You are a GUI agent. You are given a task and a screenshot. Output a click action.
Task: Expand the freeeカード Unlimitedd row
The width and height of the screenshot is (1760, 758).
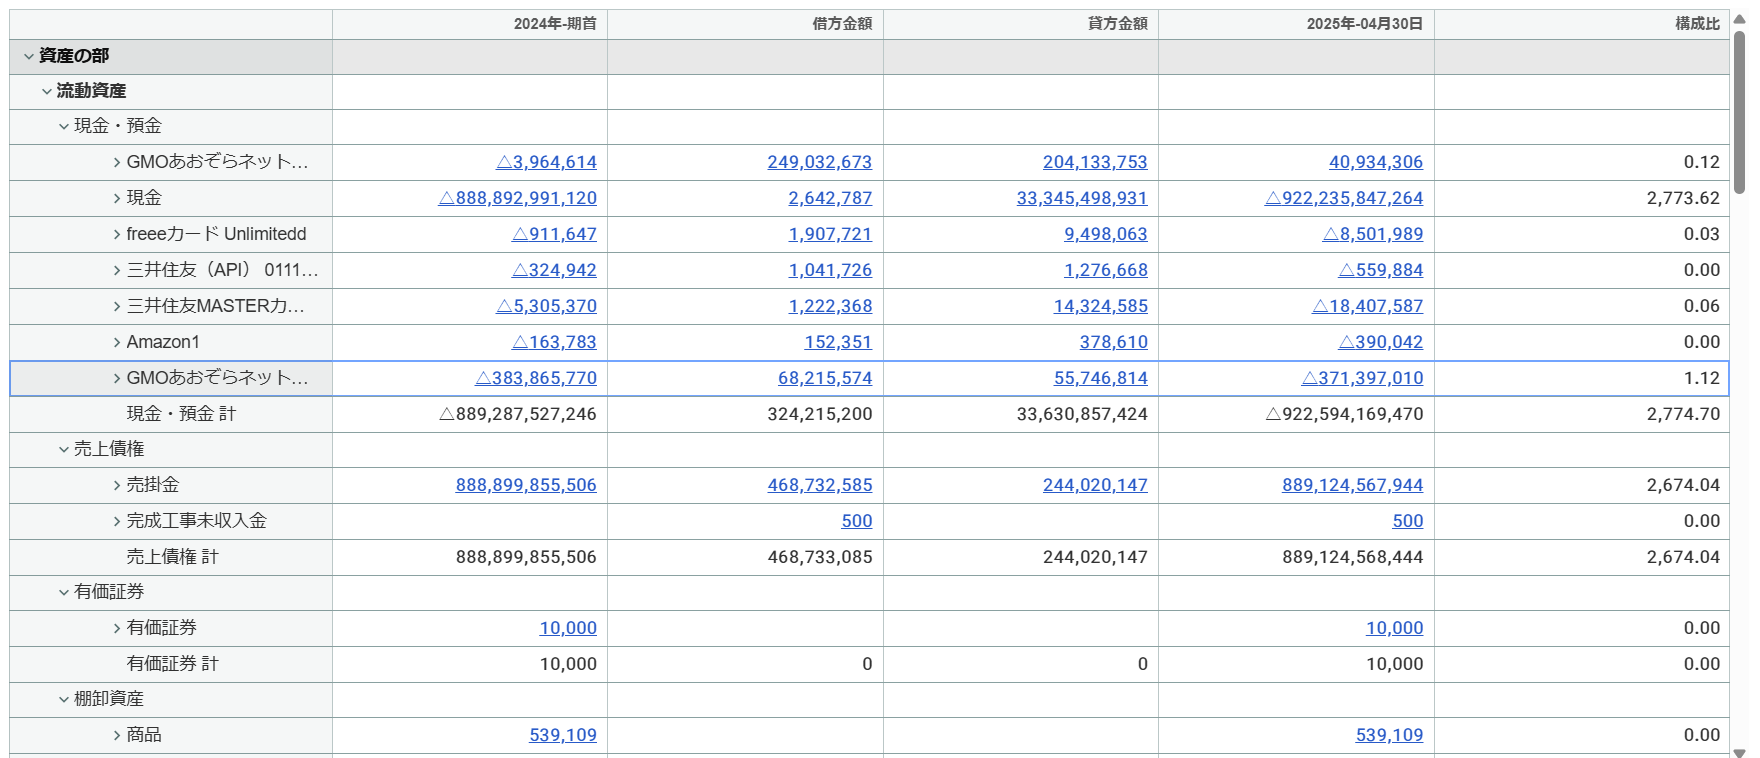point(117,234)
